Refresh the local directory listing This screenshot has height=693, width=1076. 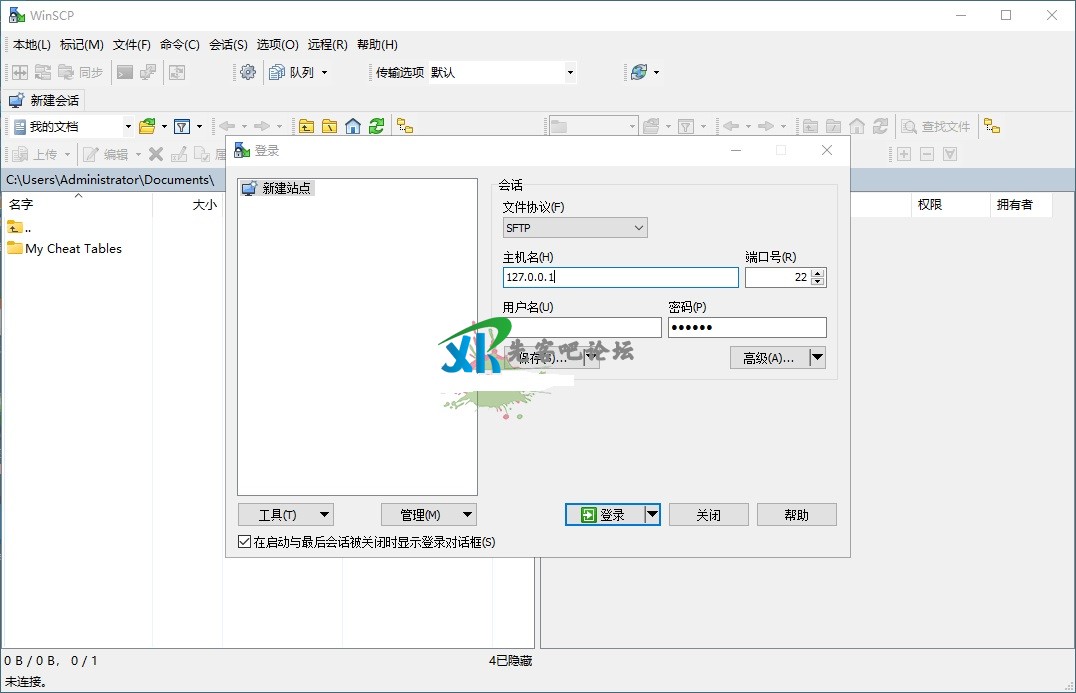[376, 126]
